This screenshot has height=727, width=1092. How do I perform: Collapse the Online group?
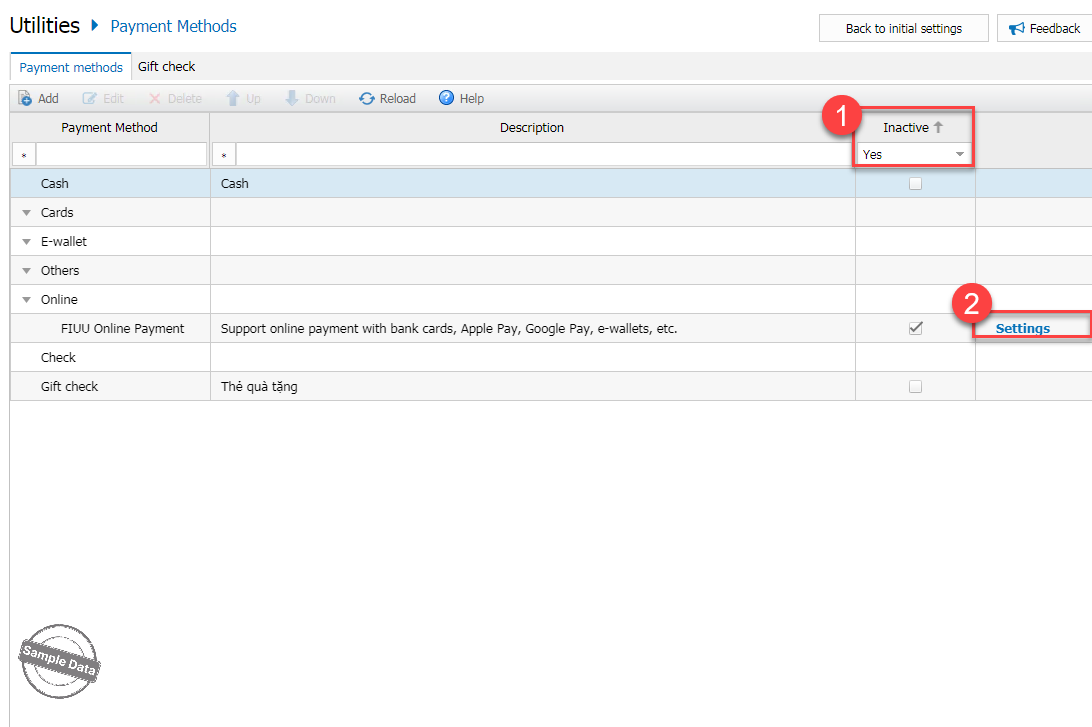pos(26,300)
